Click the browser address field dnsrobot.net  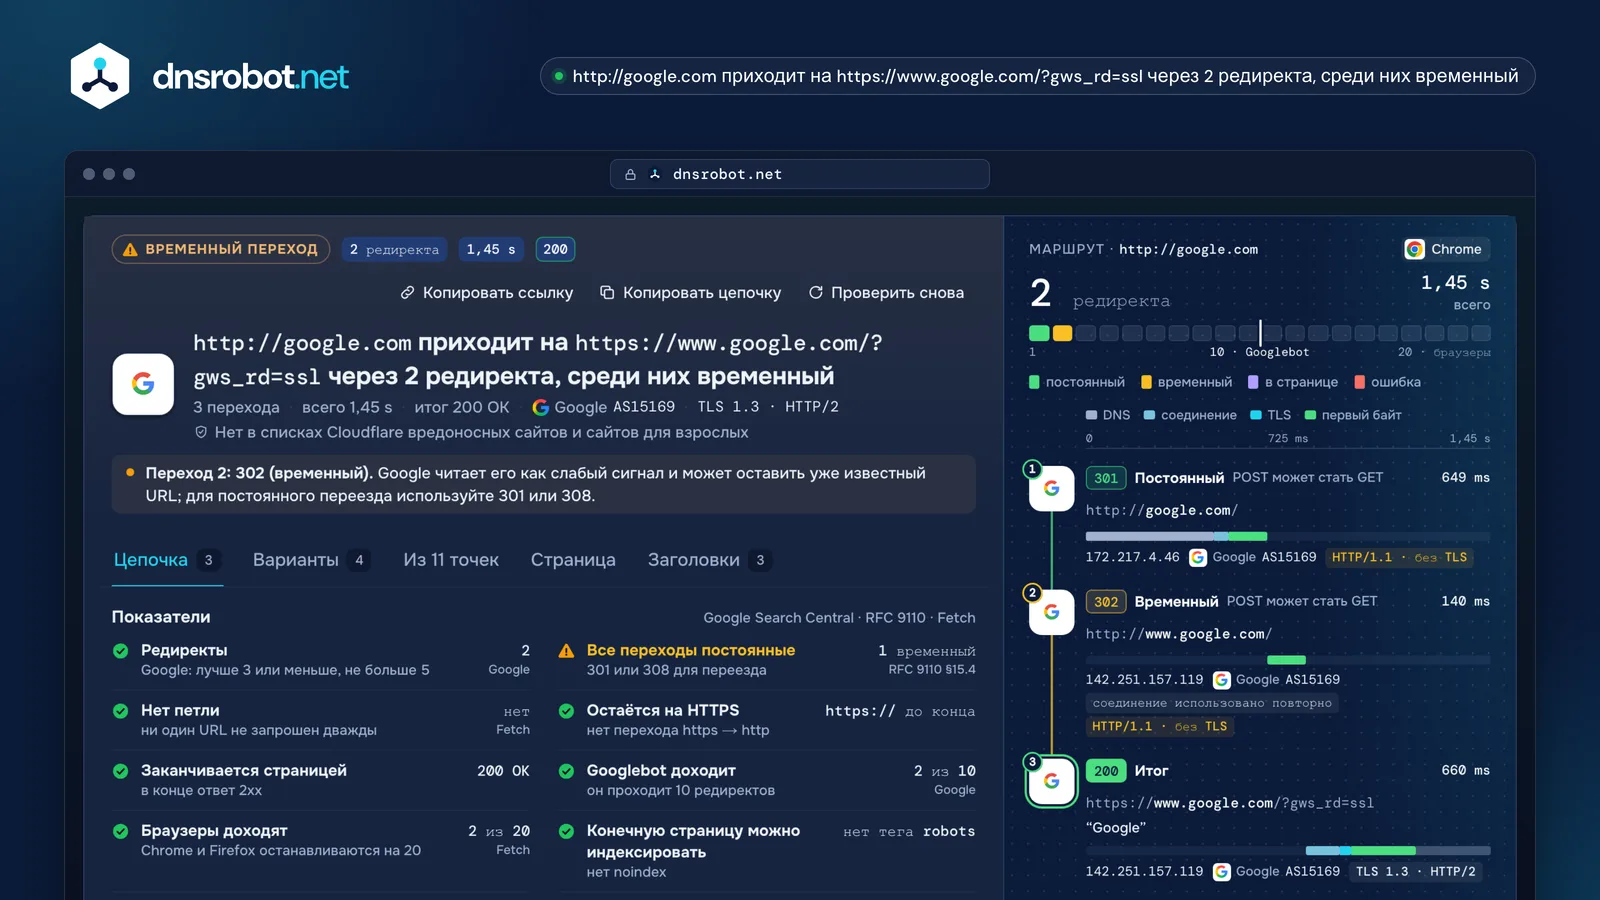[800, 174]
